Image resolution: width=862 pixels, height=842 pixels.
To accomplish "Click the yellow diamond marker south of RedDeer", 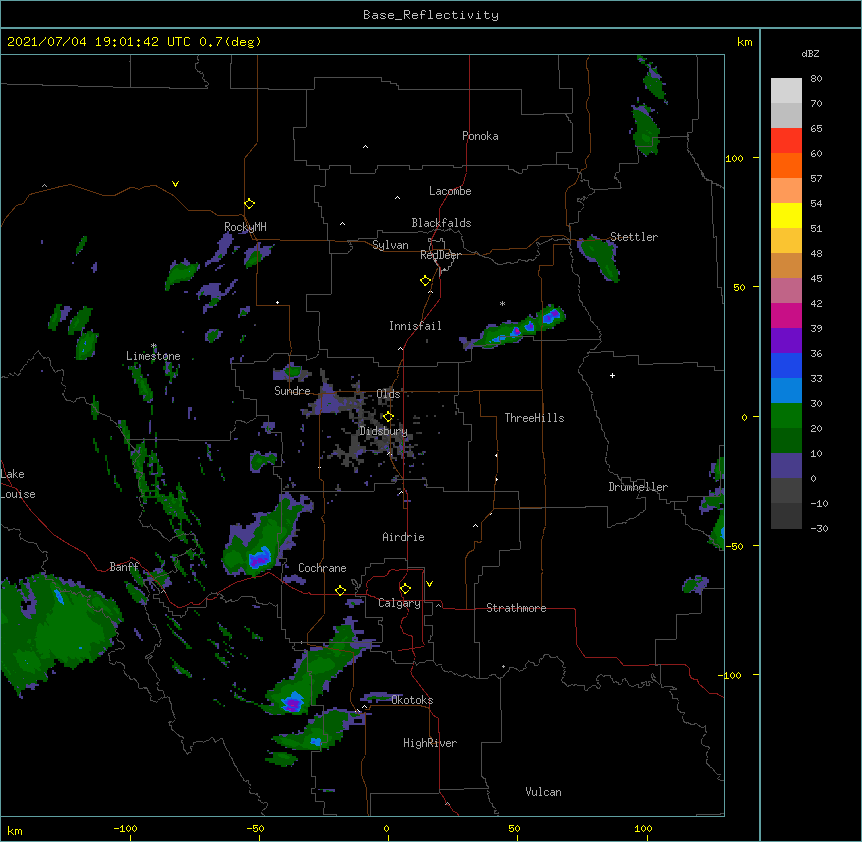I will coord(426,281).
